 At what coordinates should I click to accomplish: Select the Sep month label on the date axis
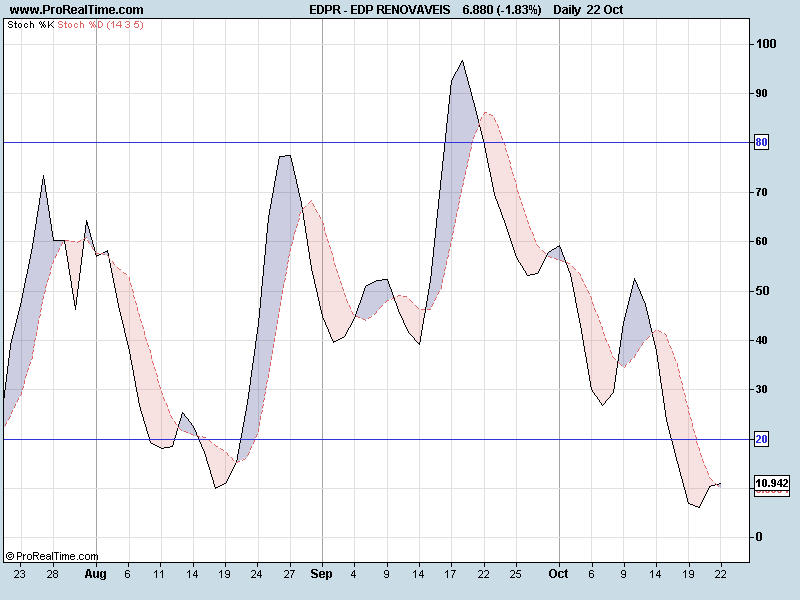tap(321, 574)
